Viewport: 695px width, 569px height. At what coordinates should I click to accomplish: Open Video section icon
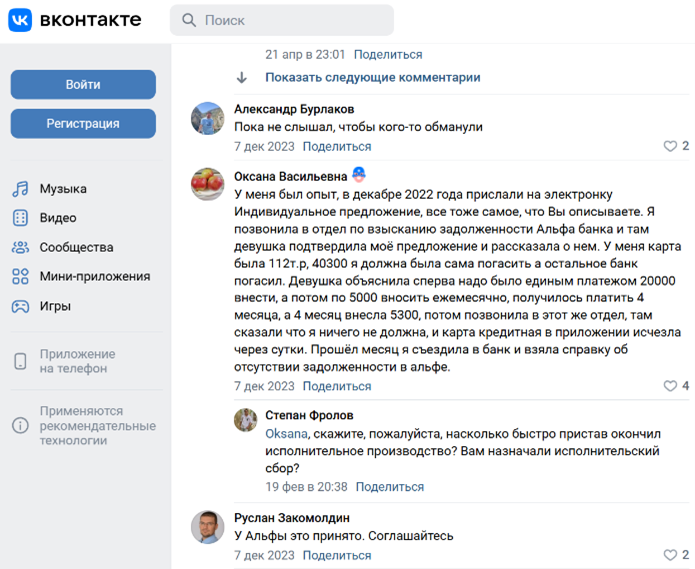click(x=20, y=218)
